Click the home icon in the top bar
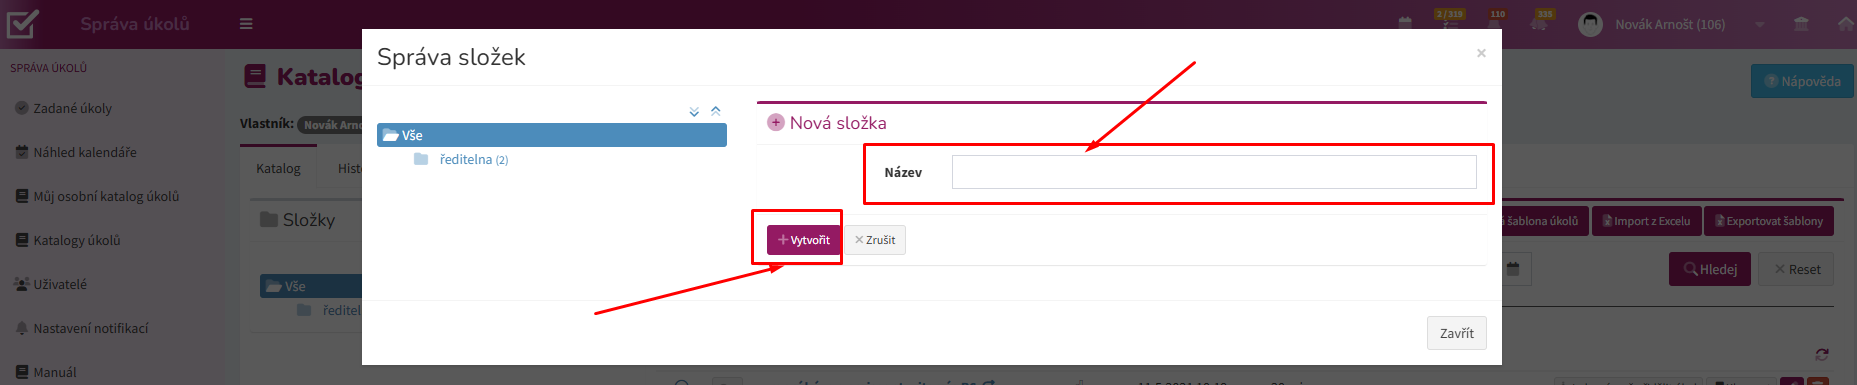 click(1846, 24)
